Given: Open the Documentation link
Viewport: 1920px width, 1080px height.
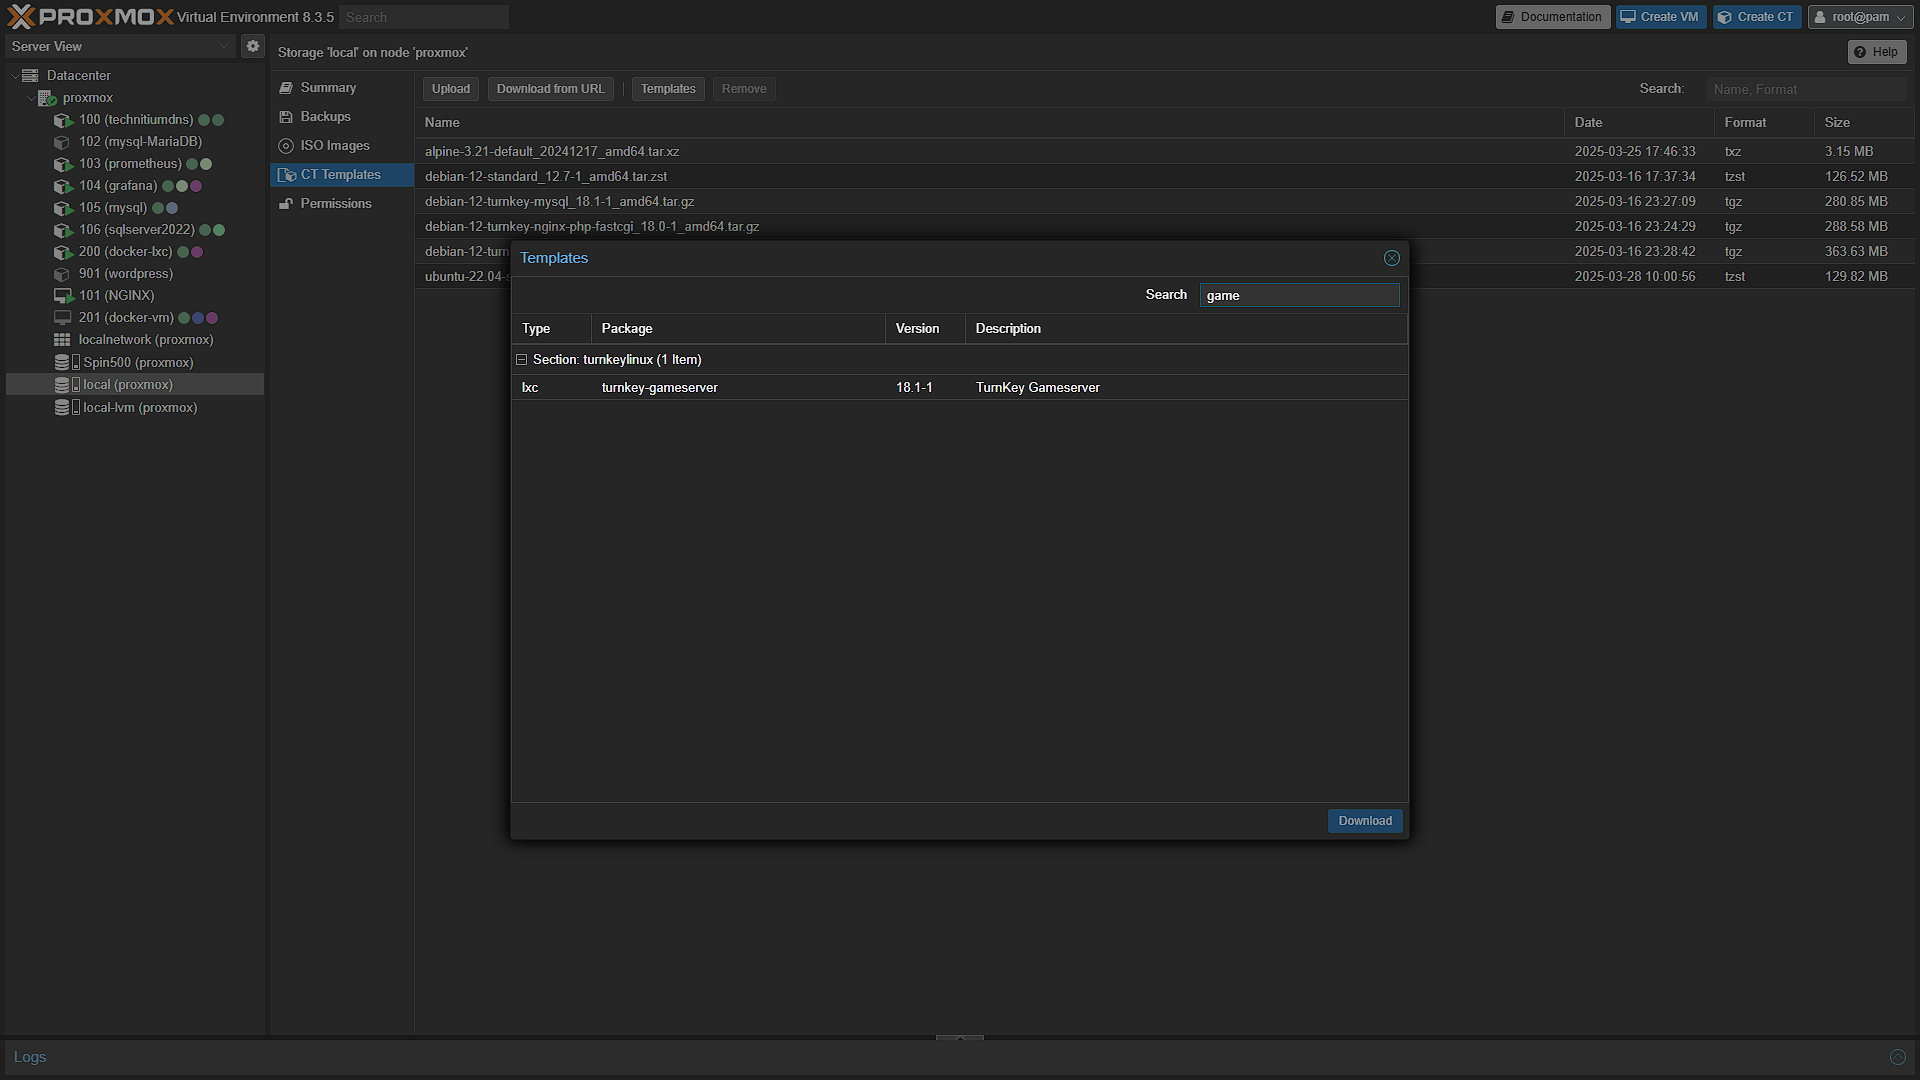Looking at the screenshot, I should (x=1553, y=17).
